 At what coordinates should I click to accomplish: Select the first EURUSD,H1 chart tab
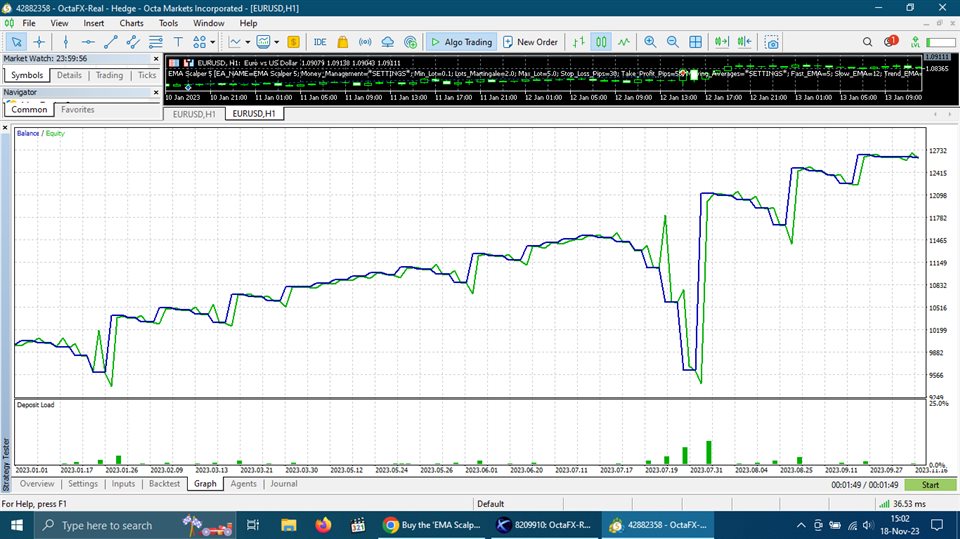click(x=194, y=114)
